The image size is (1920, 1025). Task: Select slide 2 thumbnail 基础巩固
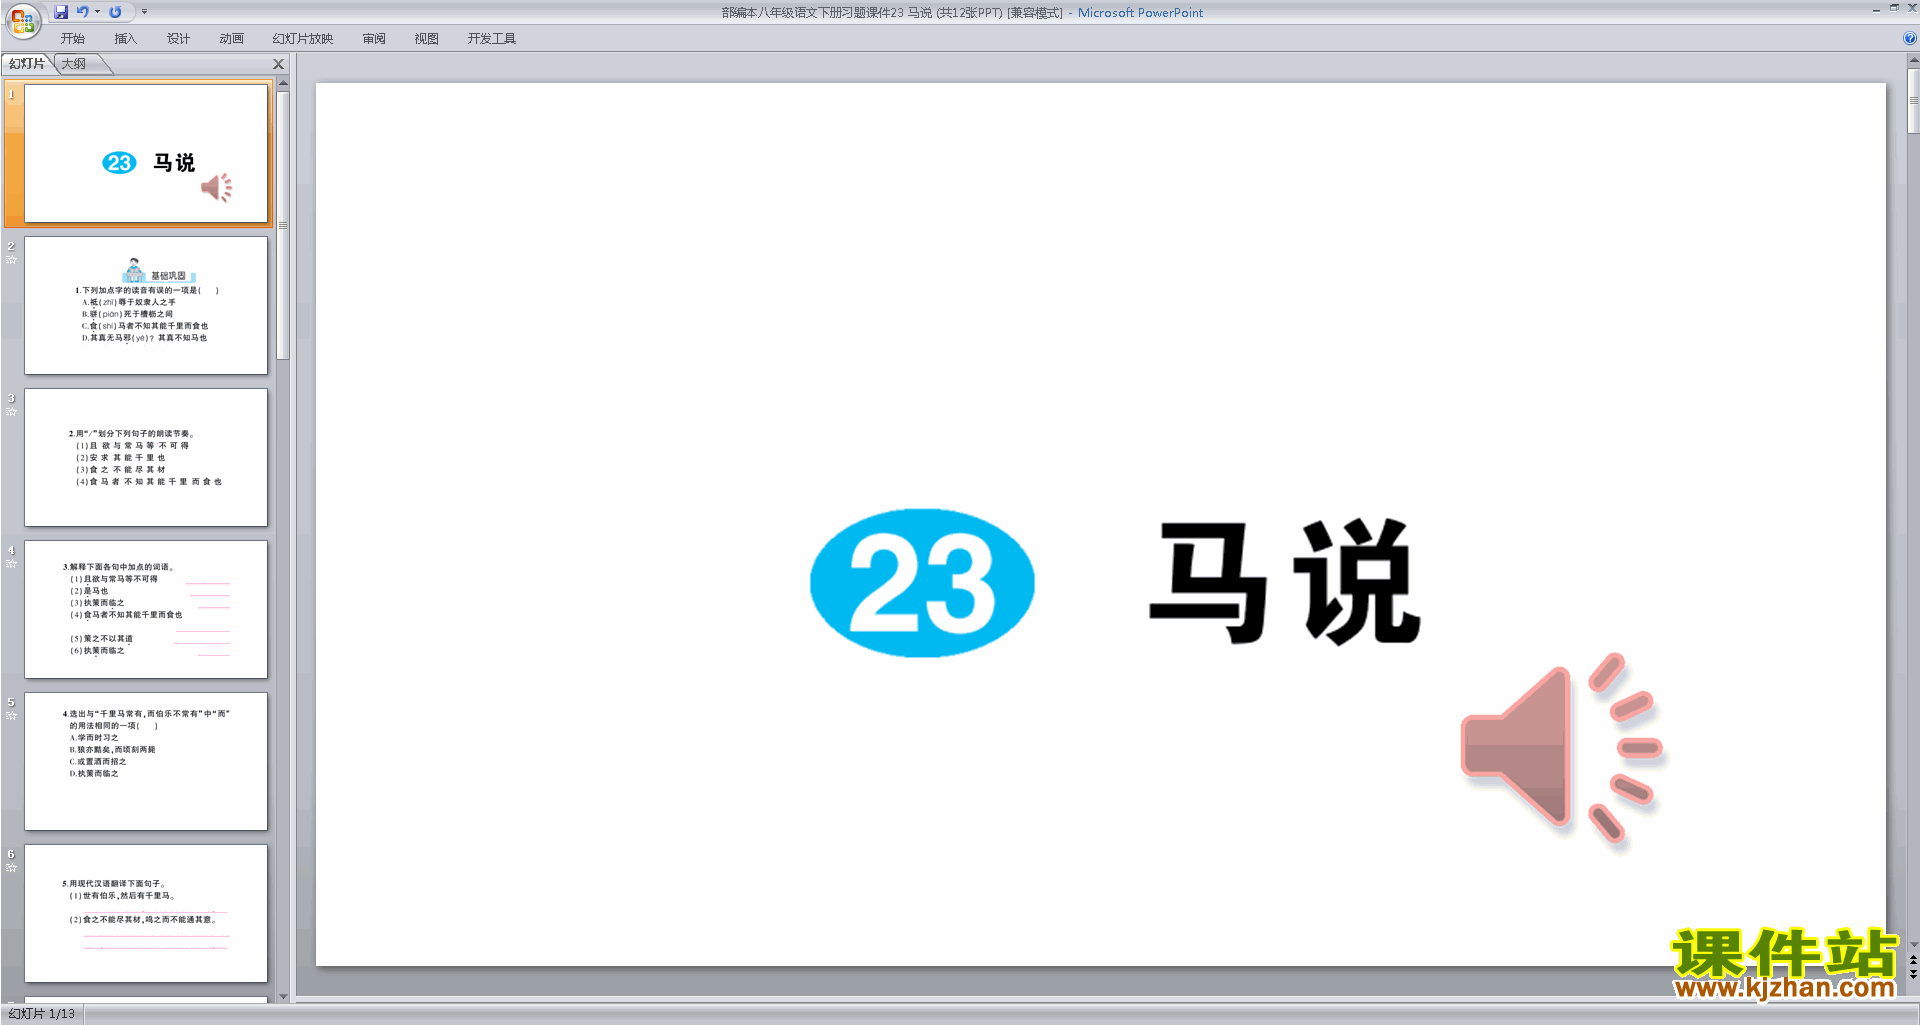point(146,306)
